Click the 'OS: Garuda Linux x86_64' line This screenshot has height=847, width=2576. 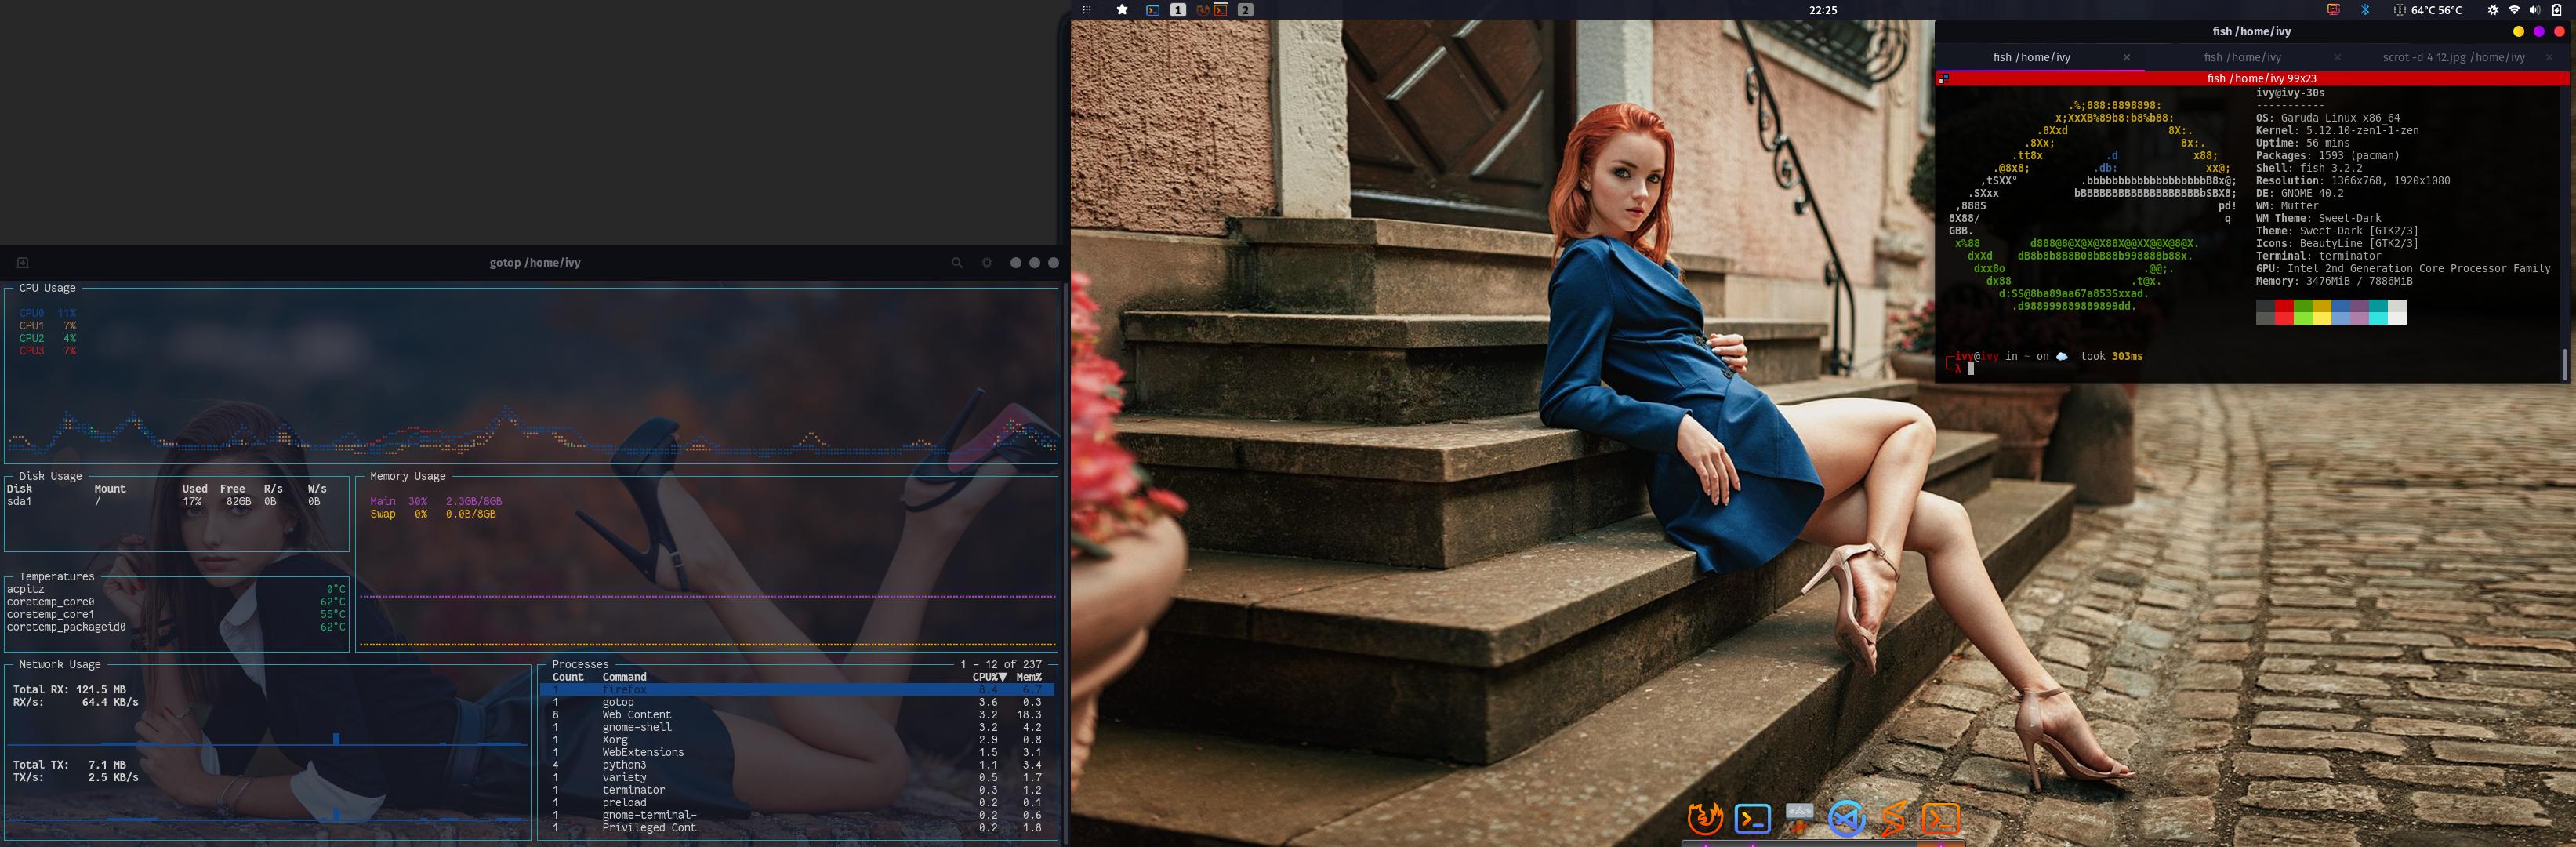point(2327,118)
